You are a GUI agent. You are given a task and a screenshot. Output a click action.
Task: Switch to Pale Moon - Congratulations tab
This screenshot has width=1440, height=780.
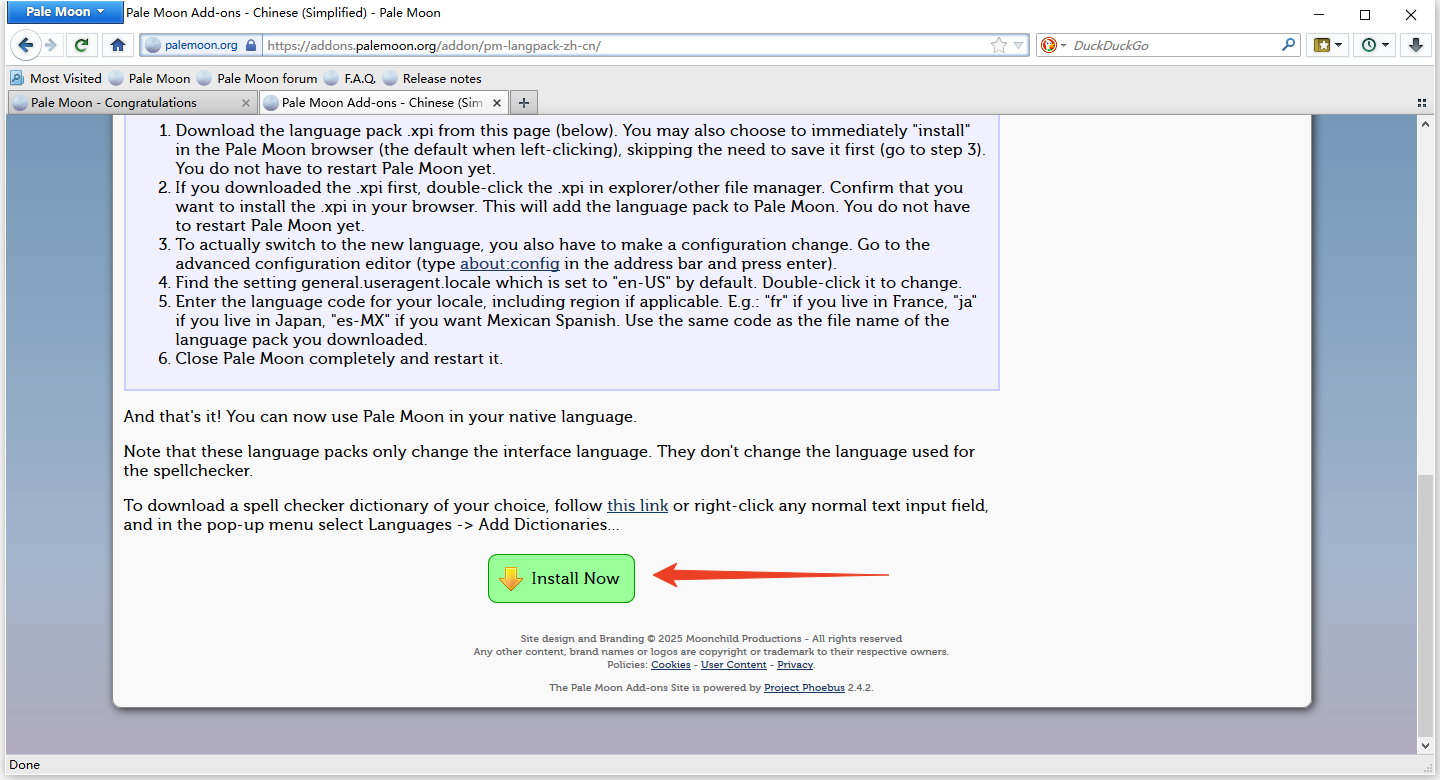click(114, 102)
